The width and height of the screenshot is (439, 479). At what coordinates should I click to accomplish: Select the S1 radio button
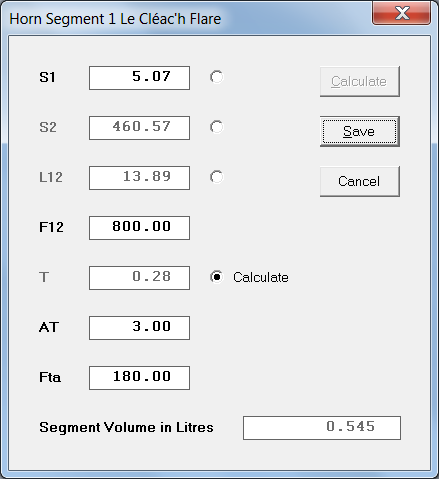217,77
